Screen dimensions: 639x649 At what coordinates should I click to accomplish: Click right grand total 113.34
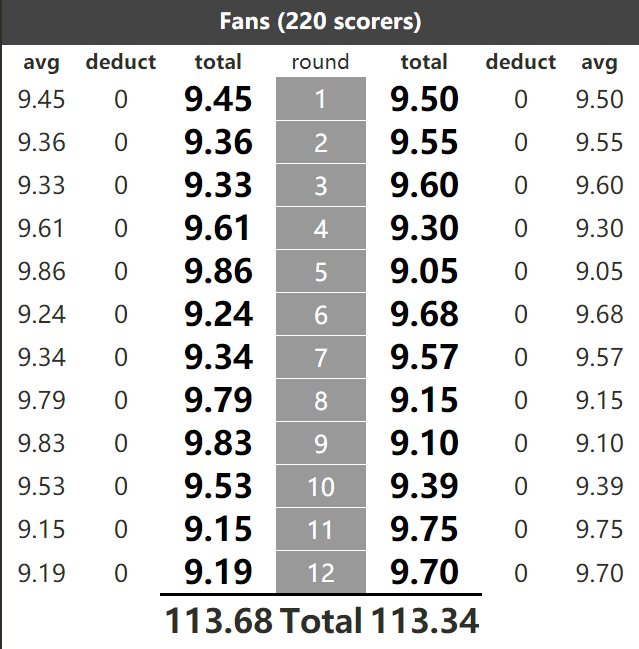(x=425, y=620)
